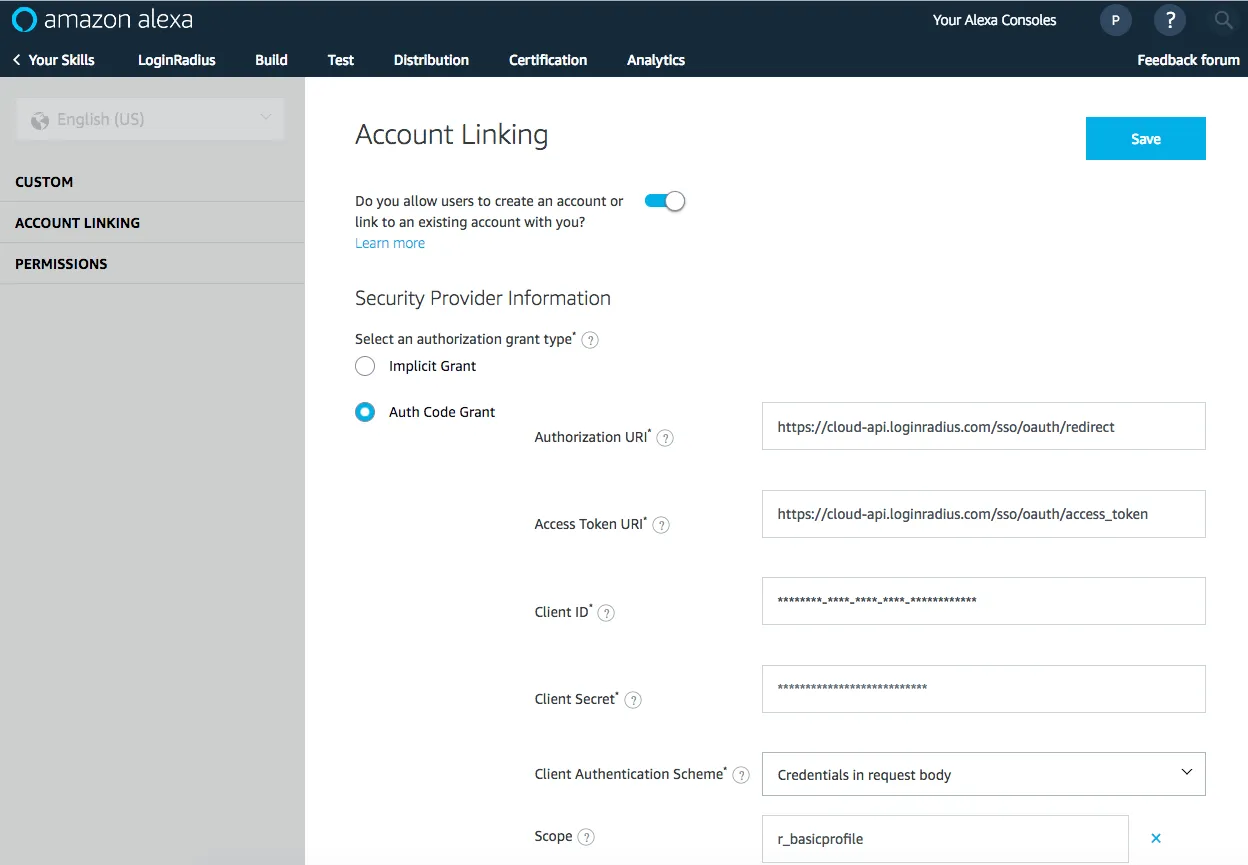Open the PERMISSIONS section

61,263
